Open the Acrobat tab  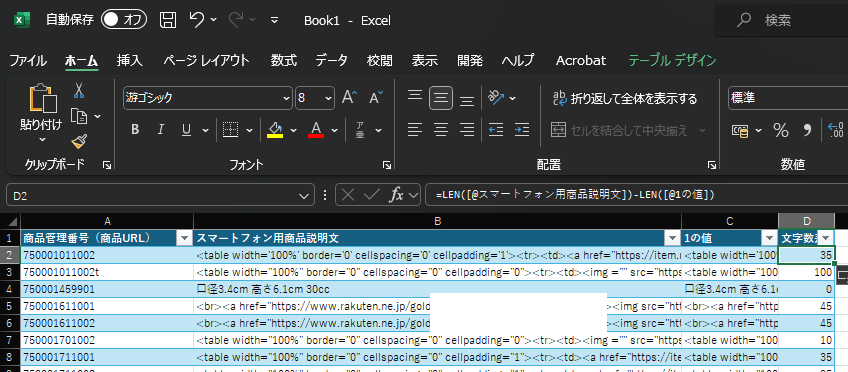pyautogui.click(x=581, y=60)
